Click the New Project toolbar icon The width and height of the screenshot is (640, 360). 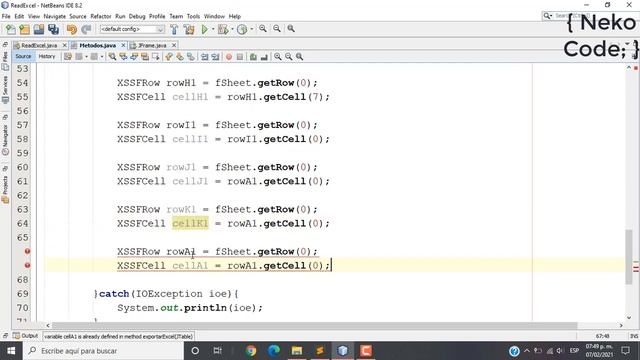pyautogui.click(x=24, y=29)
